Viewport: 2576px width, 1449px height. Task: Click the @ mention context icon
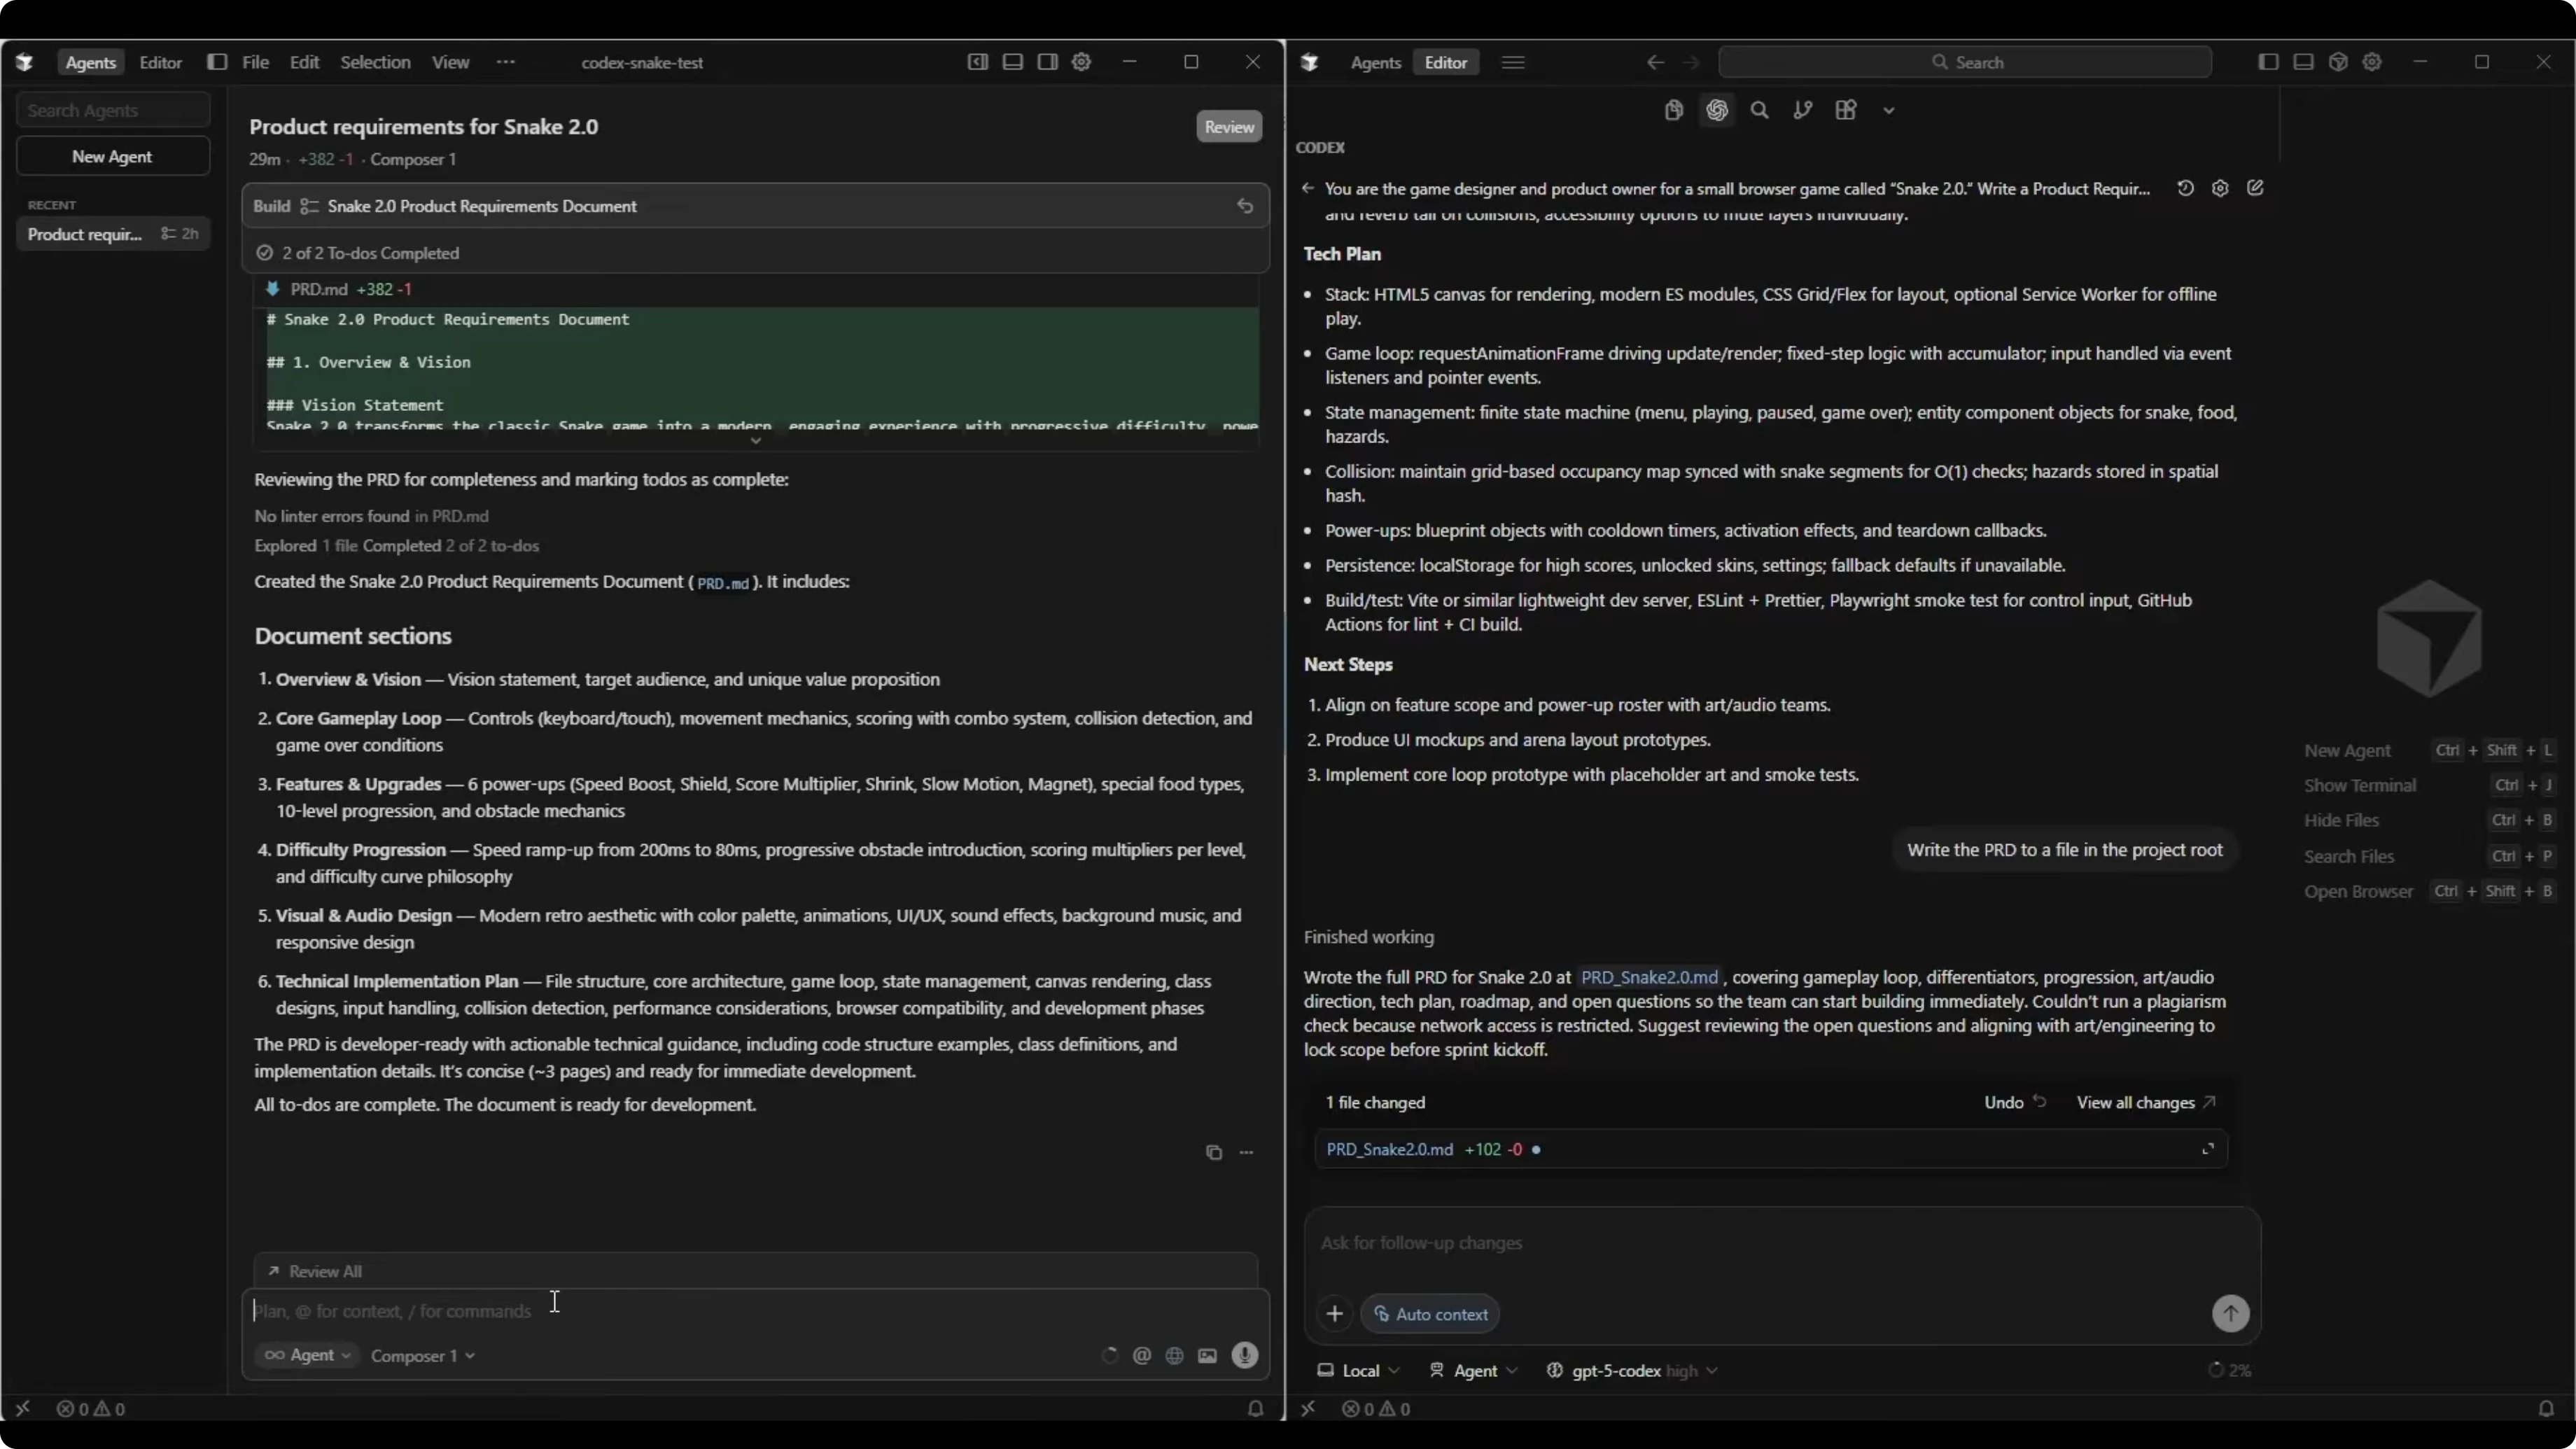(x=1141, y=1355)
